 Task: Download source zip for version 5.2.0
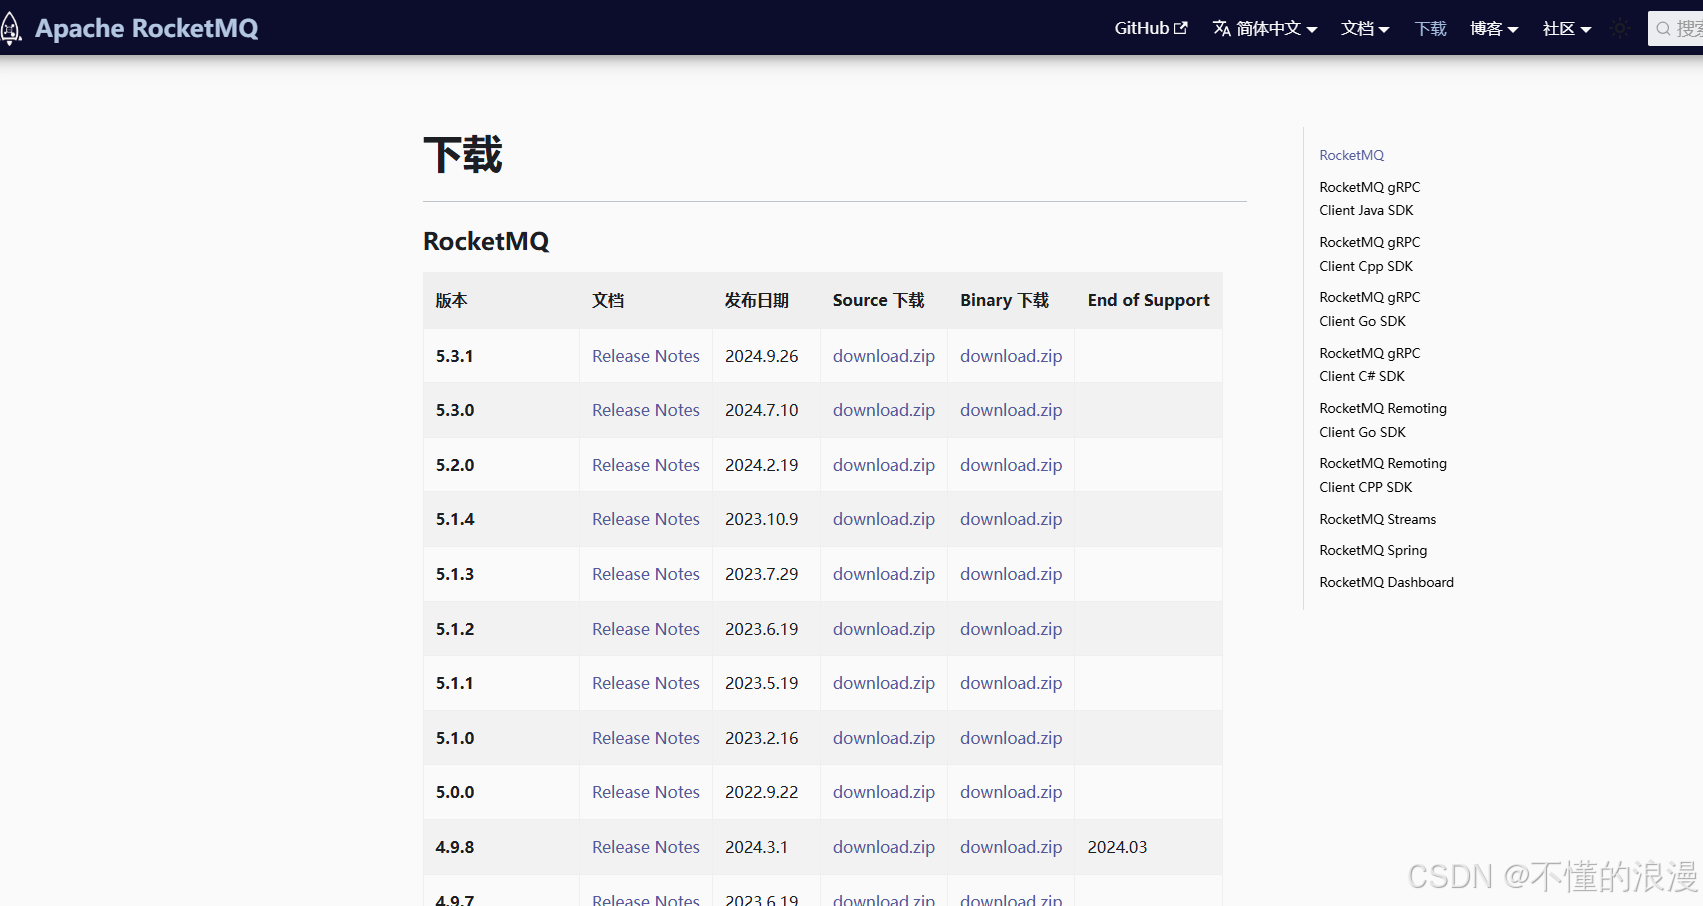[x=884, y=465]
